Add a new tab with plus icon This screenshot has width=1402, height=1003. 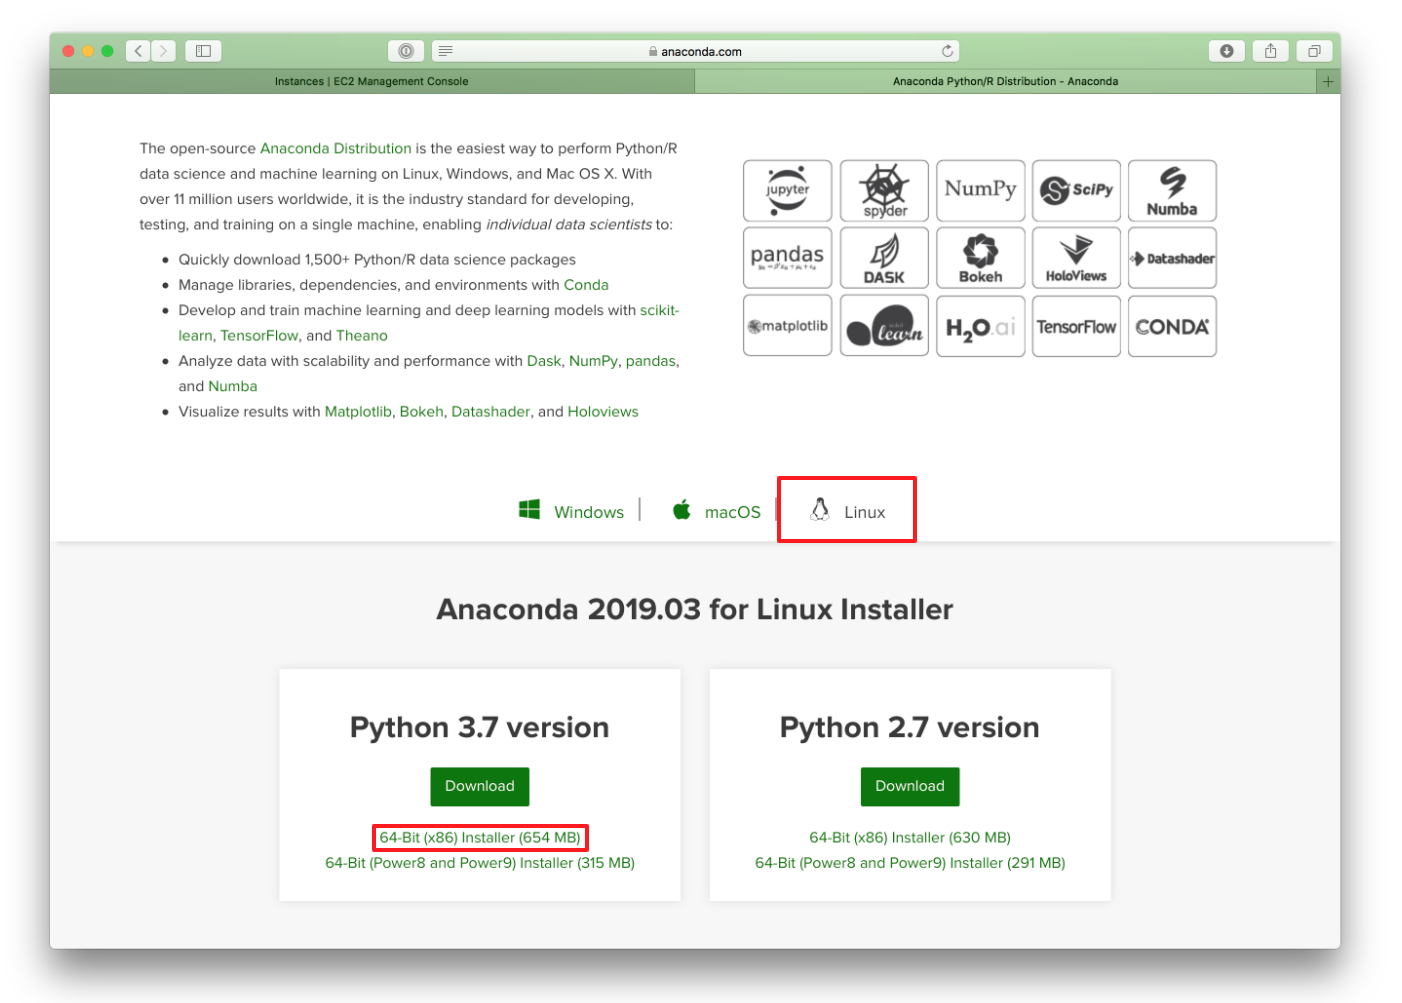[1328, 82]
